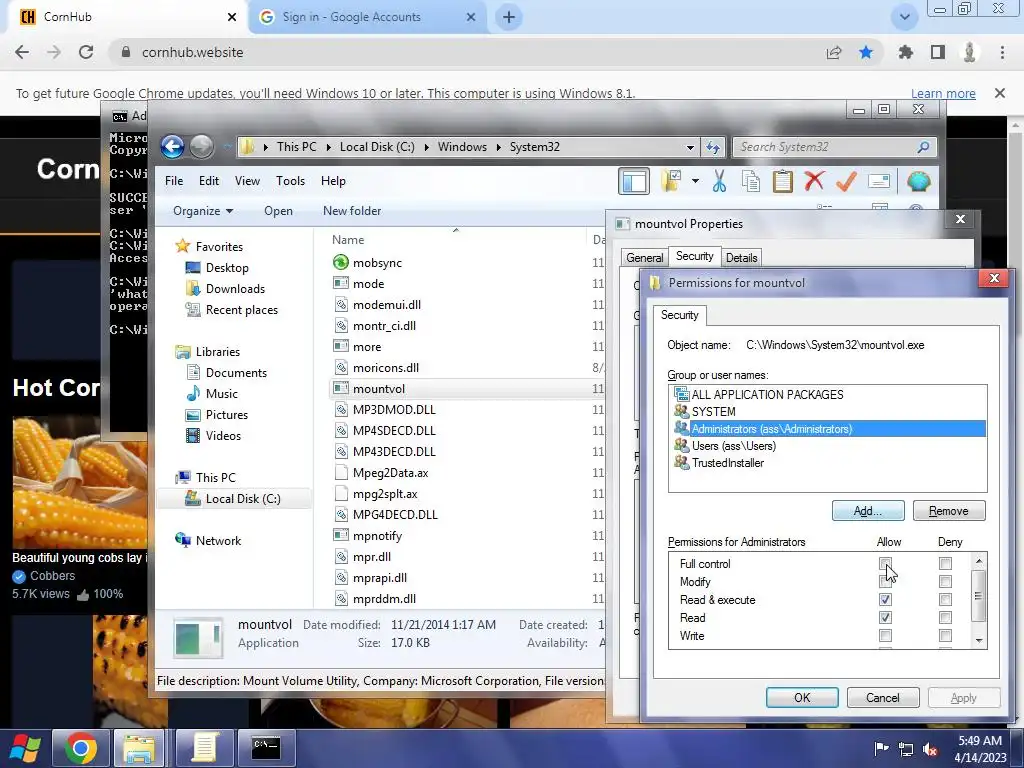Switch to Chrome from taskbar
Image resolution: width=1024 pixels, height=768 pixels.
click(81, 748)
